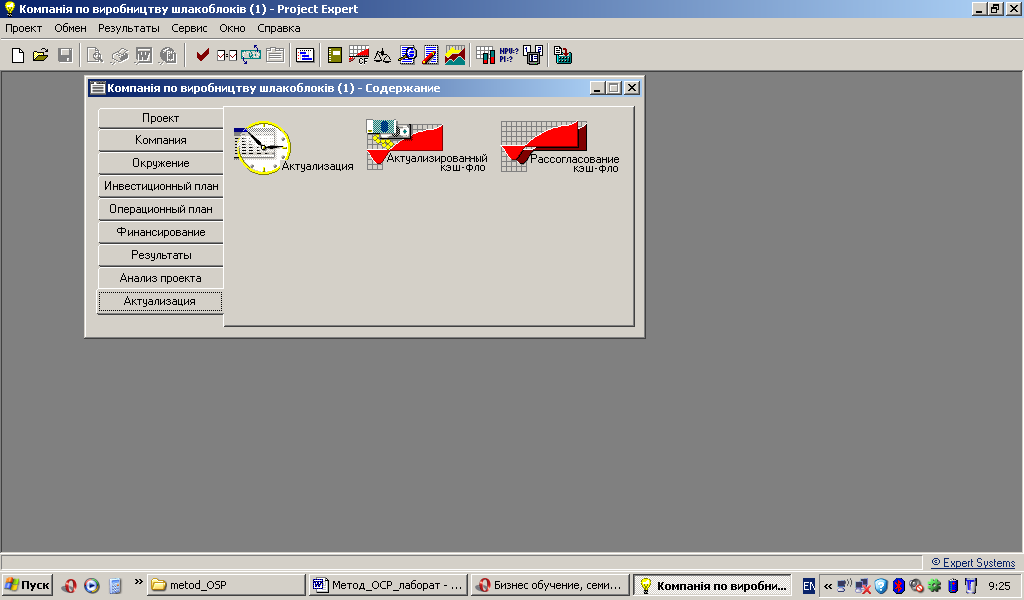Switch to the Результаты section tab
This screenshot has height=600, width=1024.
[x=161, y=255]
